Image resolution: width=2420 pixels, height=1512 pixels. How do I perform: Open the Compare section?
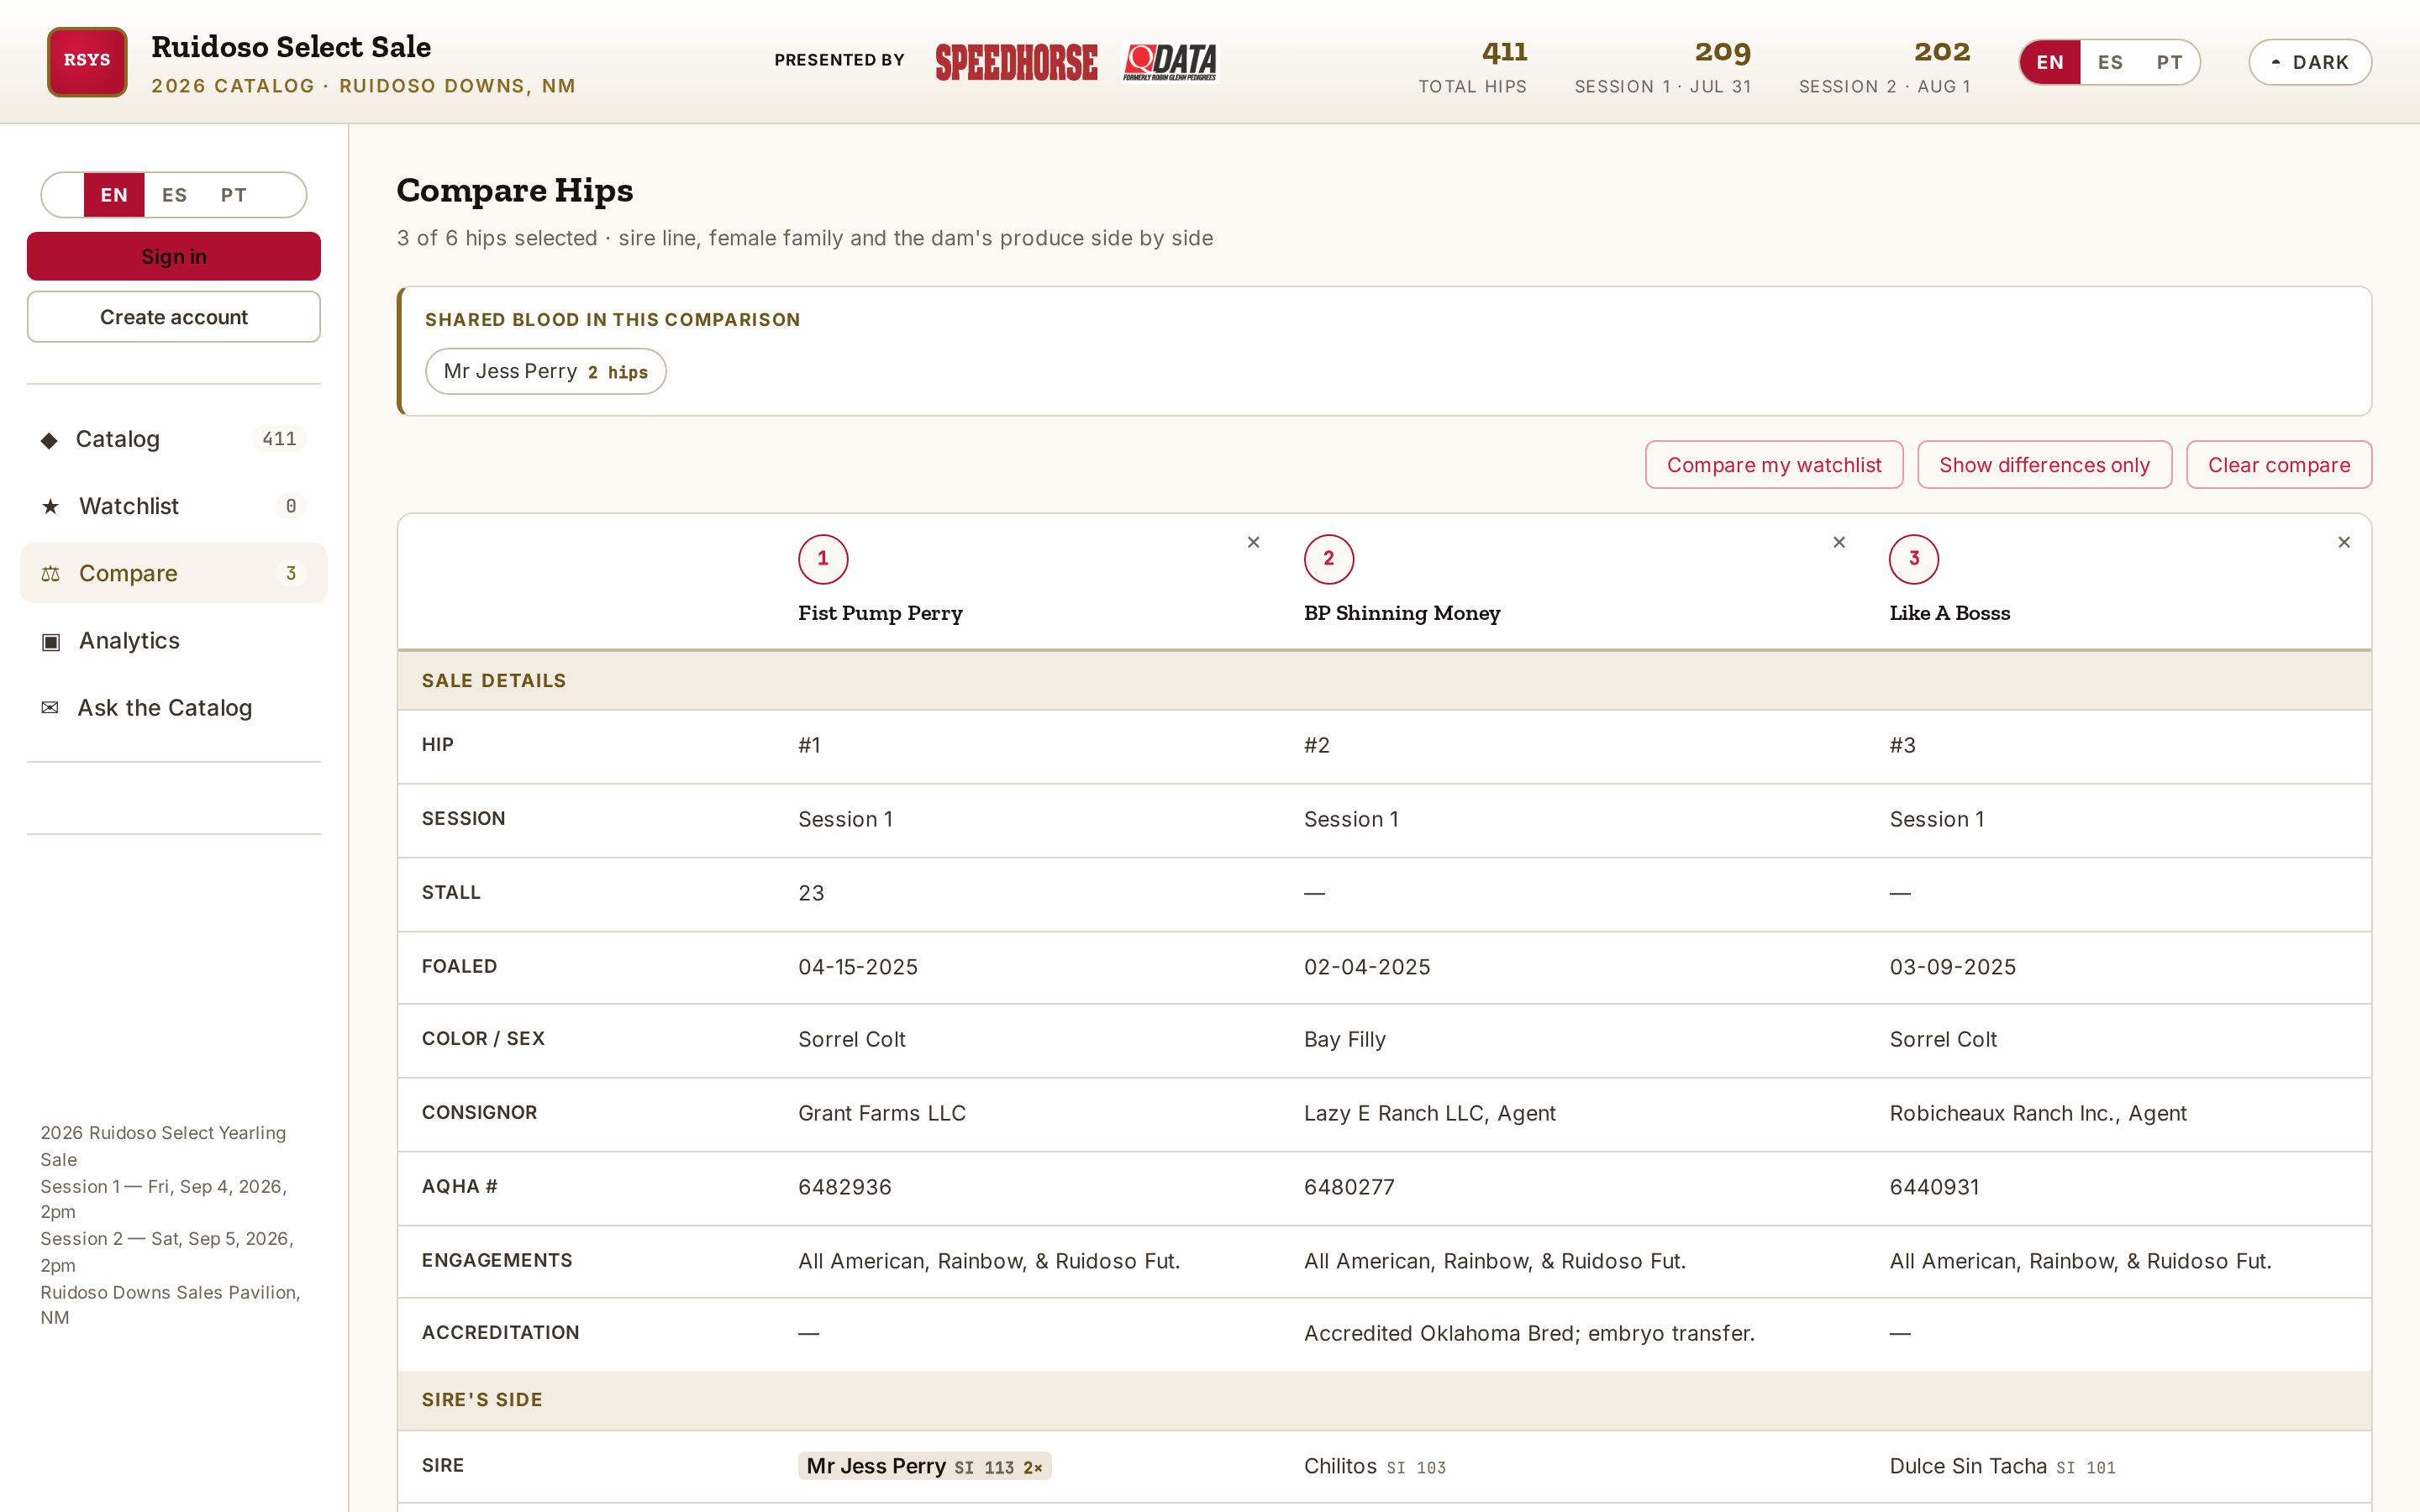(x=174, y=573)
